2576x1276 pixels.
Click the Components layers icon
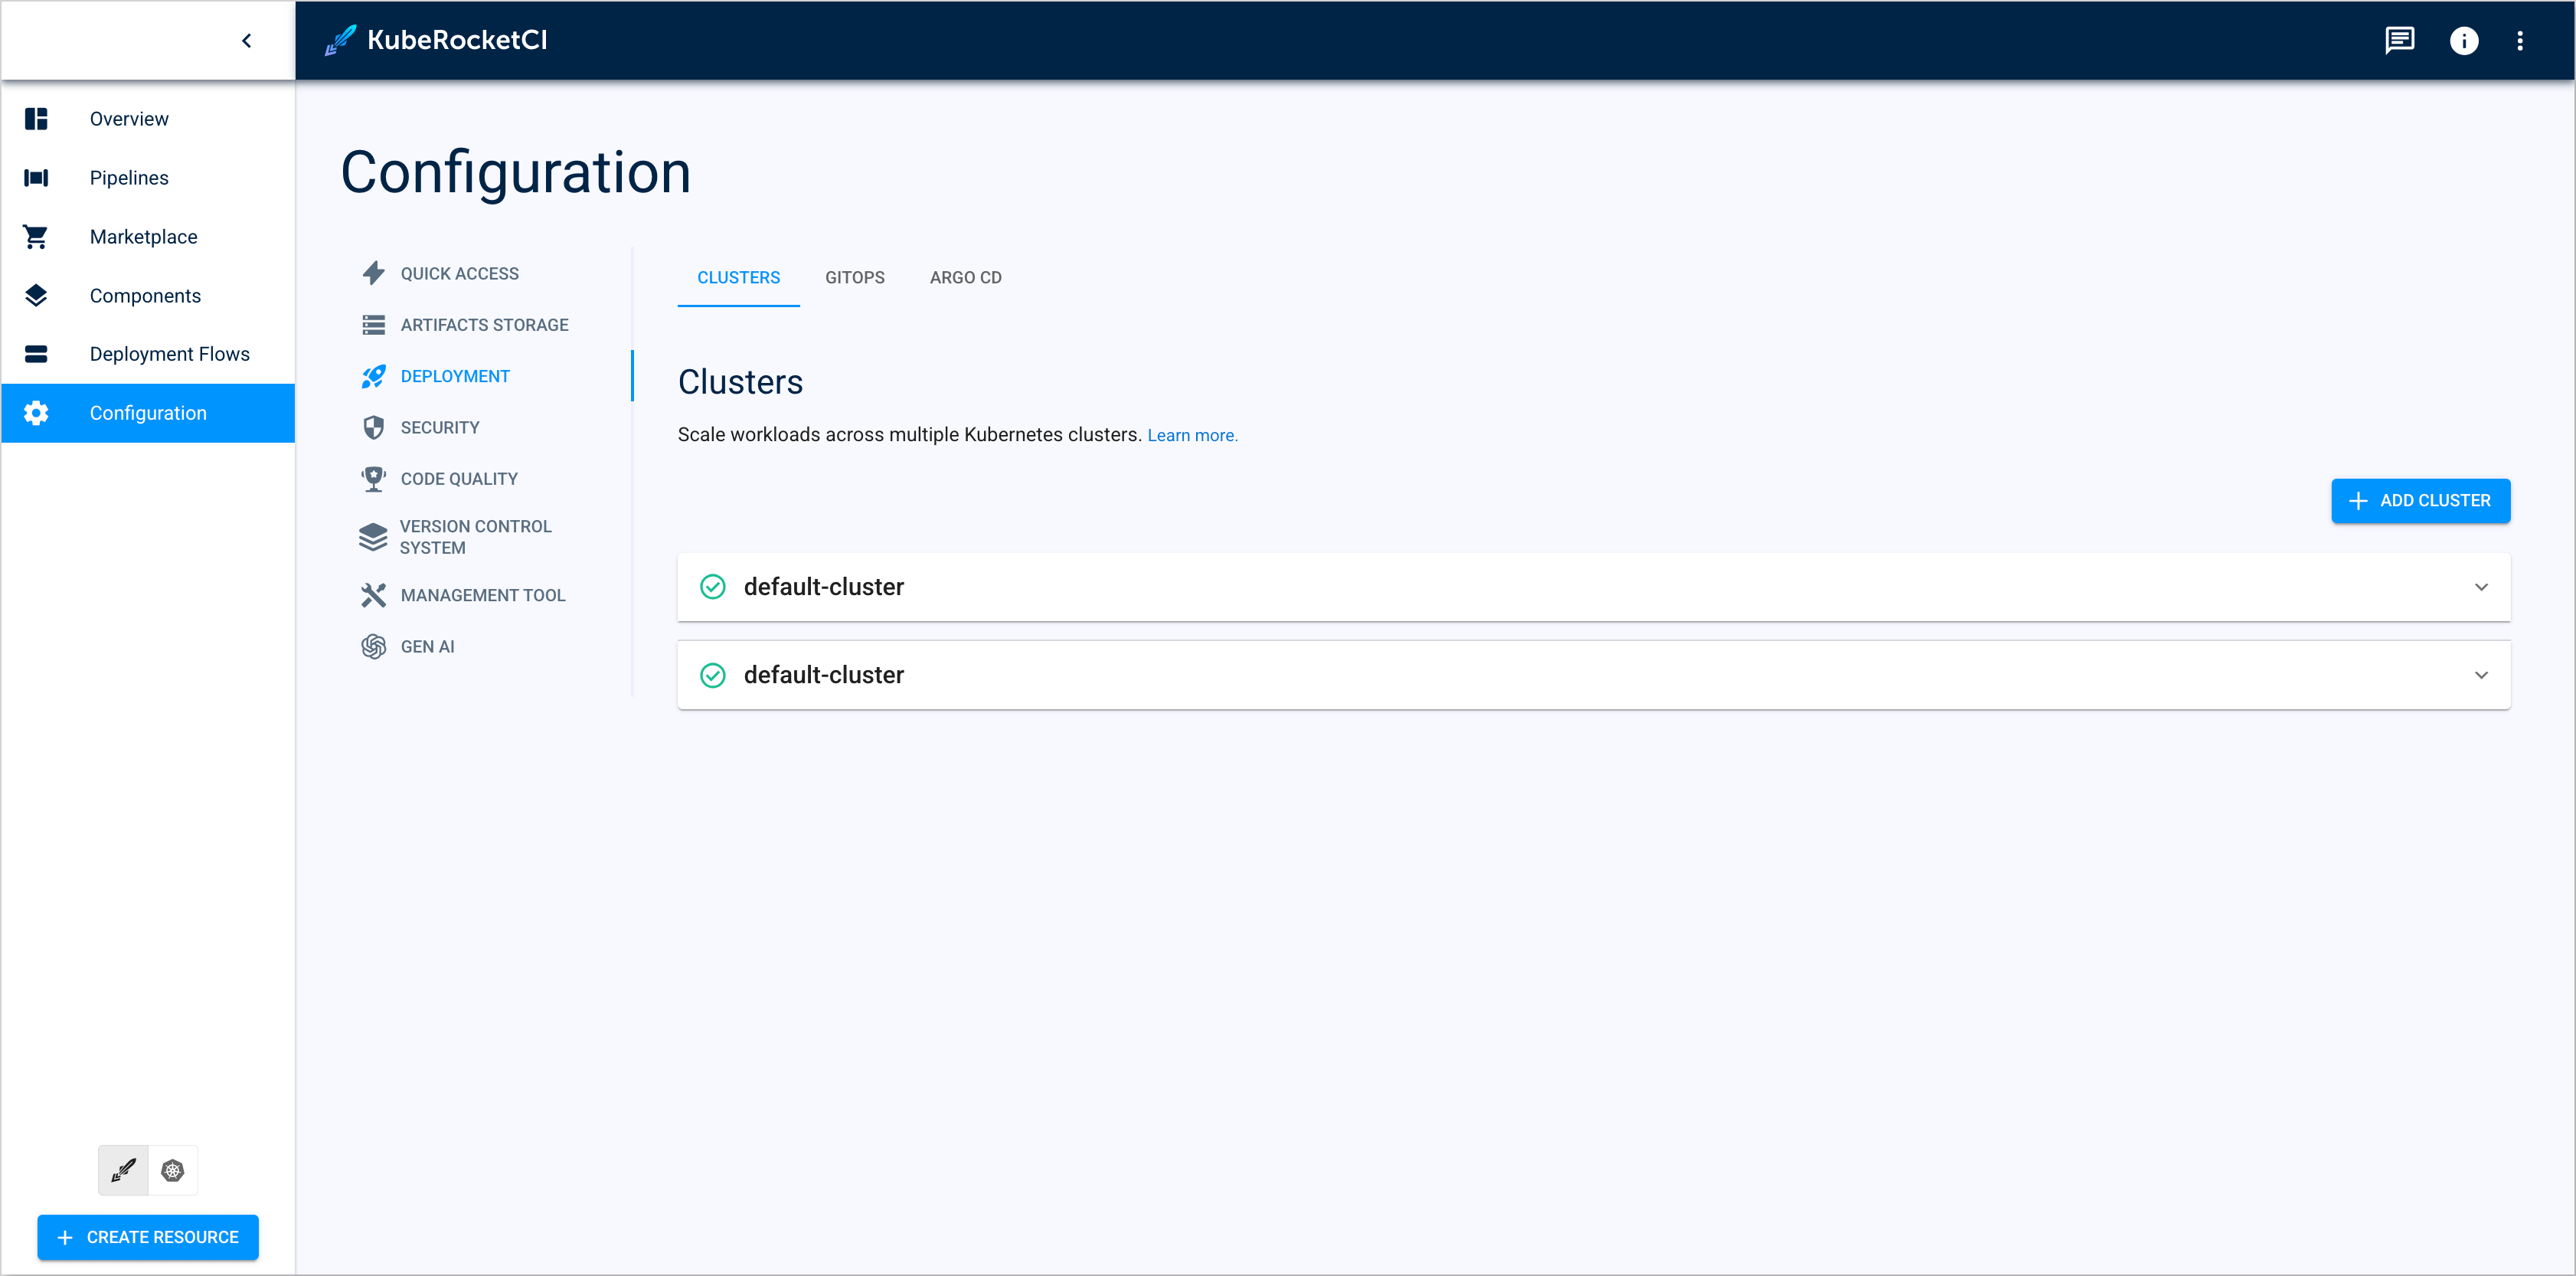pos(36,295)
